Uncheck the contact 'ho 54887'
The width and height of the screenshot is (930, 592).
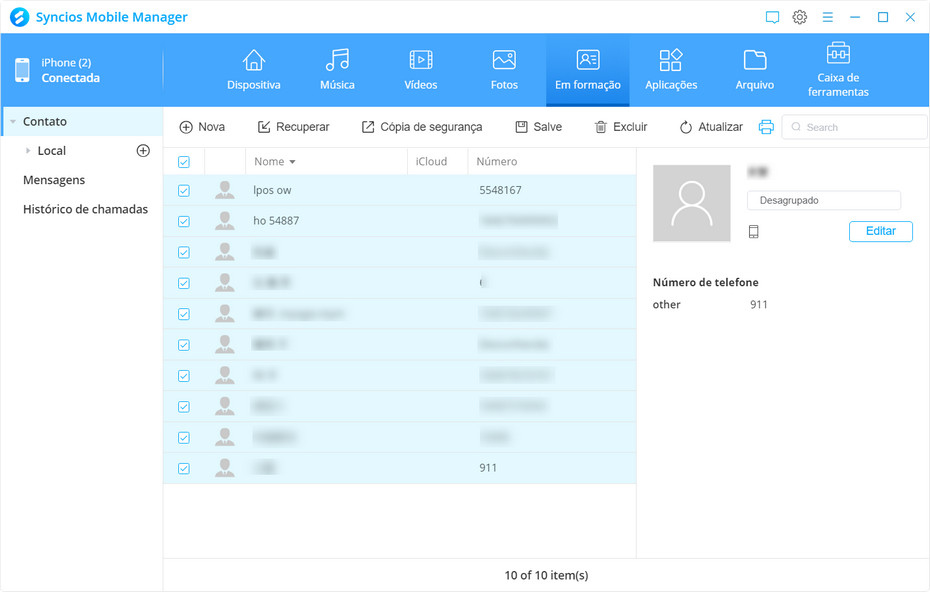pyautogui.click(x=184, y=221)
